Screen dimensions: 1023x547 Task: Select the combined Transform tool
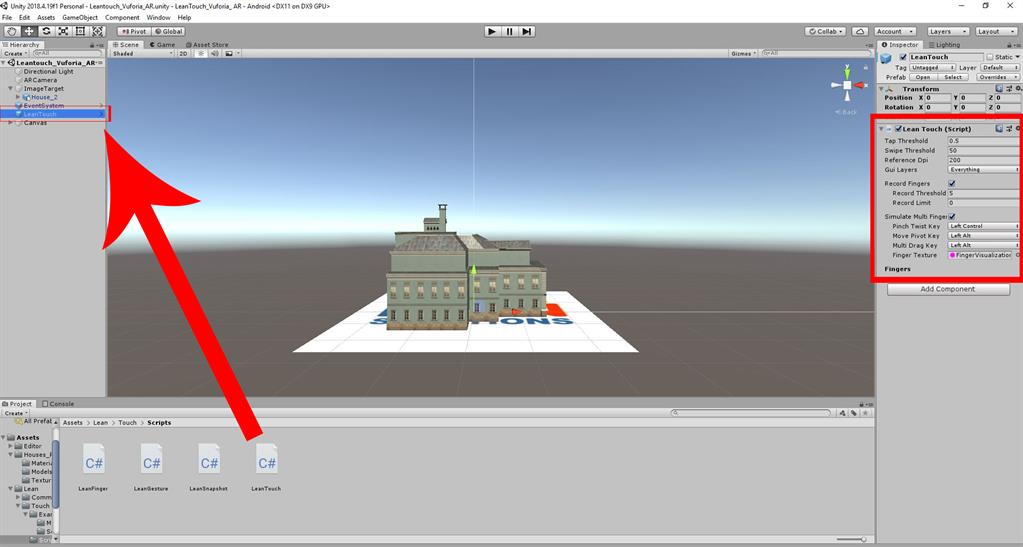click(x=97, y=31)
